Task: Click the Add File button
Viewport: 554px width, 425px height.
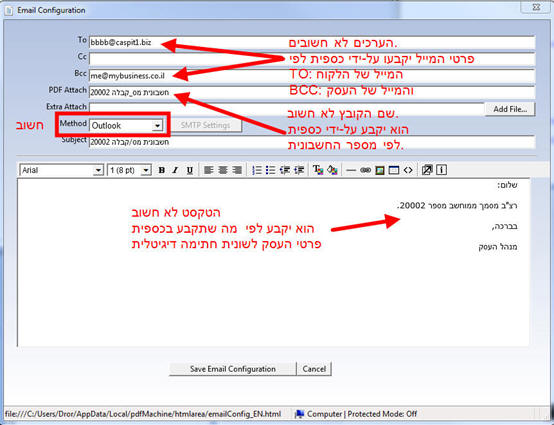Action: click(510, 109)
